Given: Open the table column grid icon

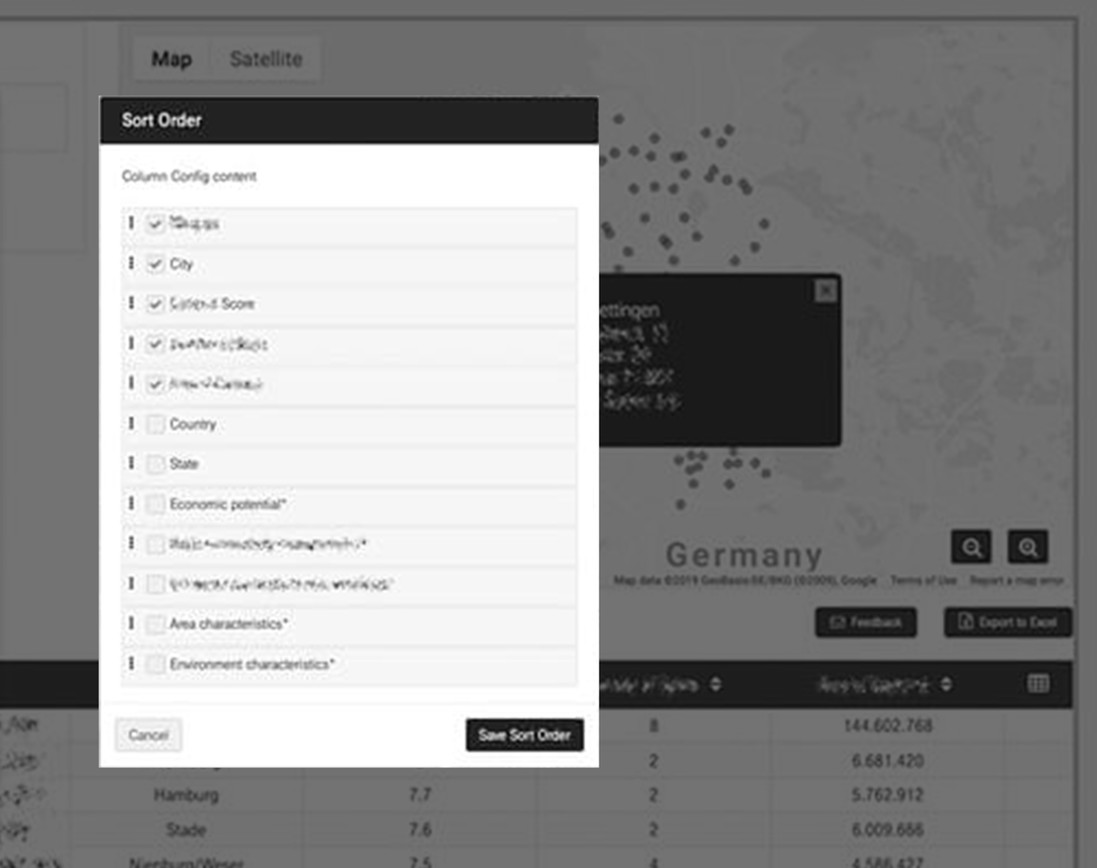Looking at the screenshot, I should pos(1038,684).
